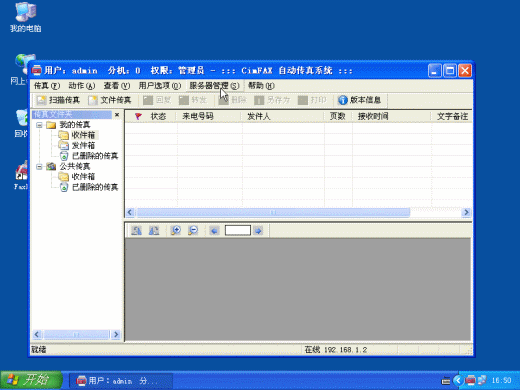Open 版本信息 version info

(x=359, y=100)
